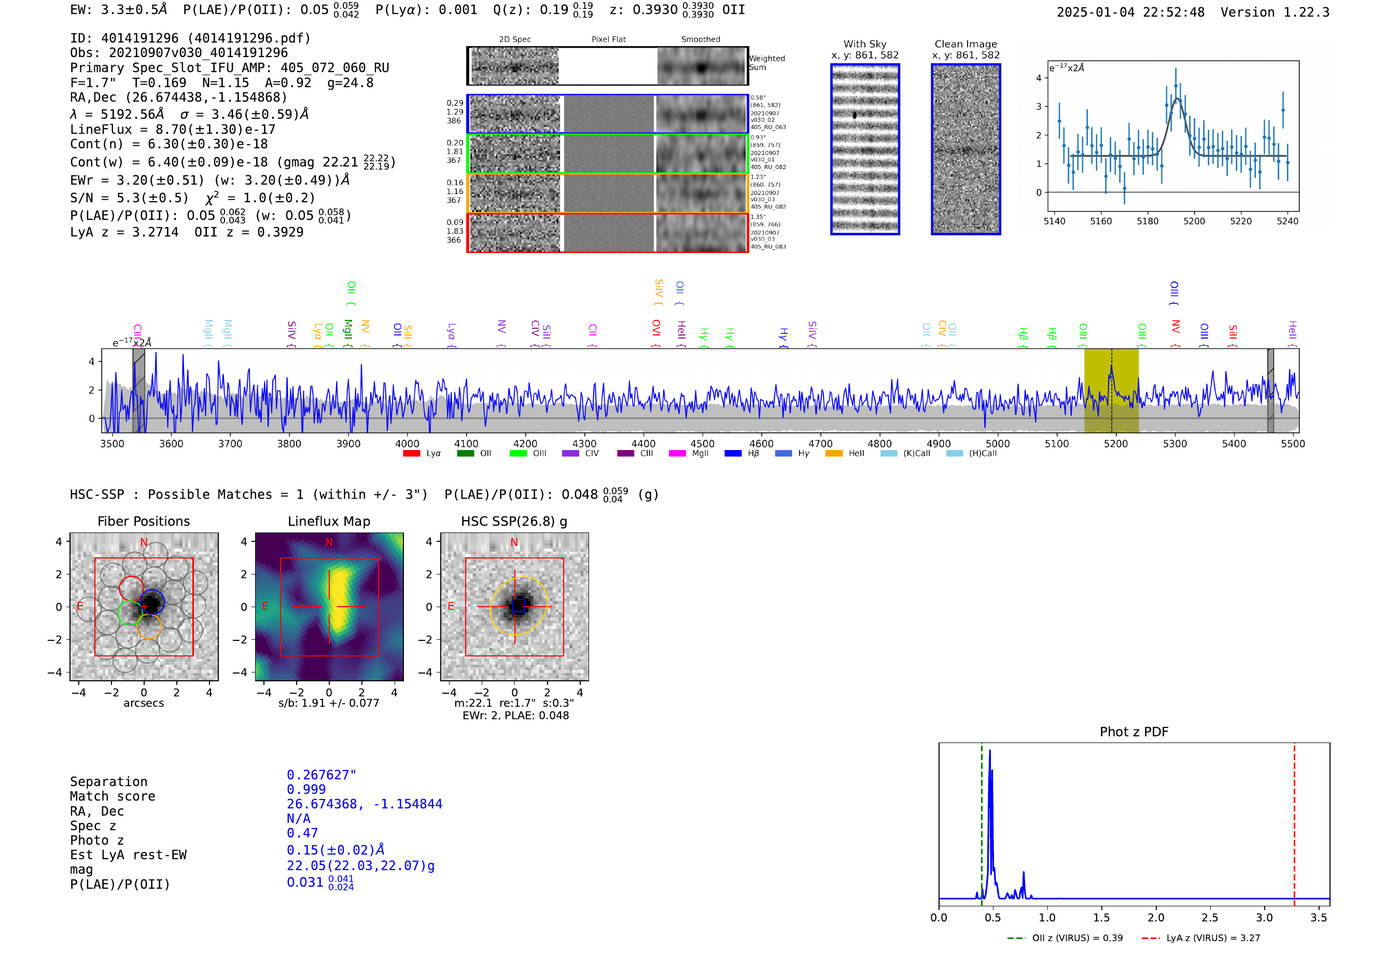Viewport: 1400px width, 953px height.
Task: Click the red-bordered fiber spectrum row
Action: point(607,232)
